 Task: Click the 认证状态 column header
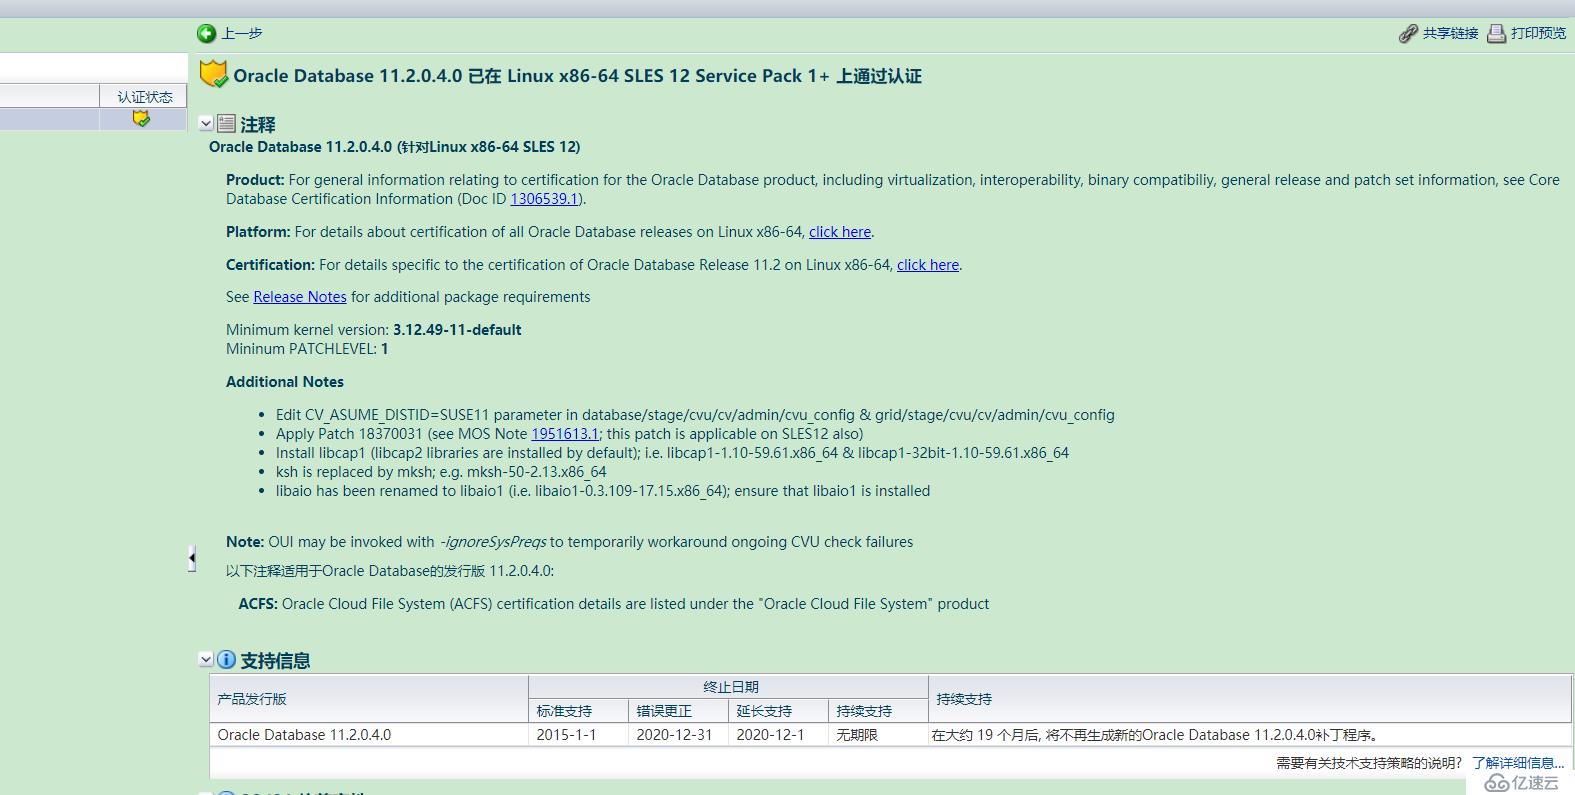point(144,96)
